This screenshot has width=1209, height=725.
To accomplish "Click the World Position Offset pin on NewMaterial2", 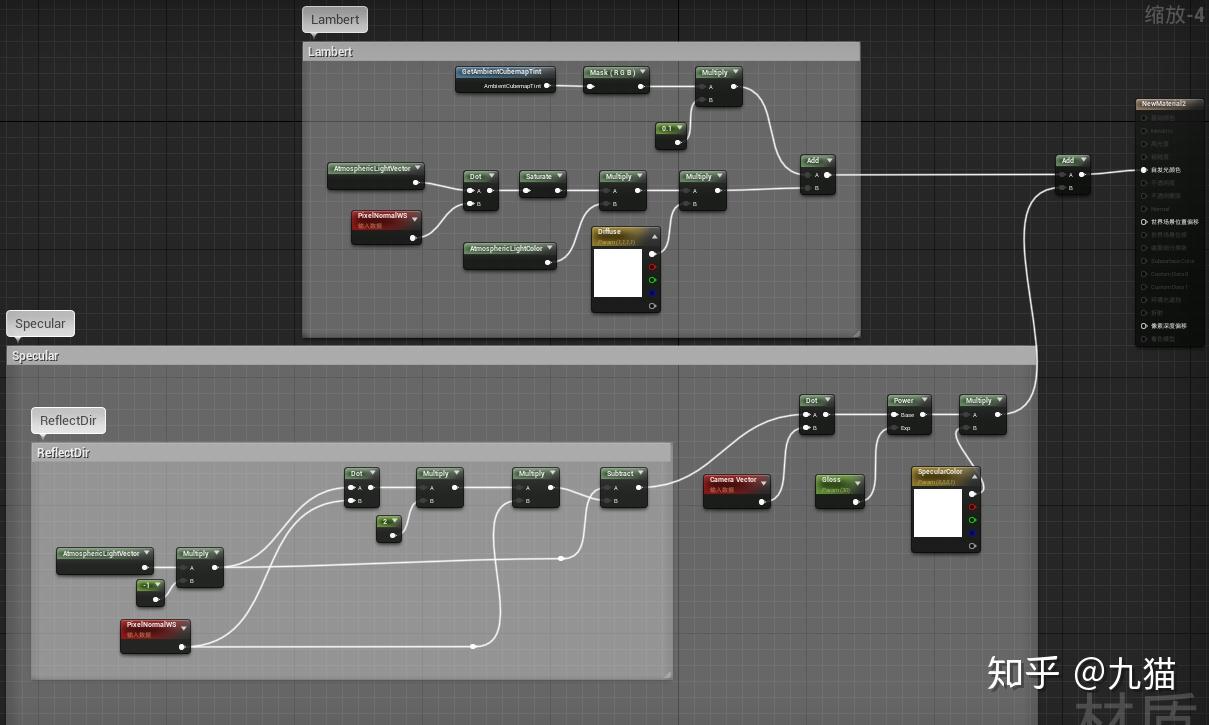I will tap(1143, 220).
